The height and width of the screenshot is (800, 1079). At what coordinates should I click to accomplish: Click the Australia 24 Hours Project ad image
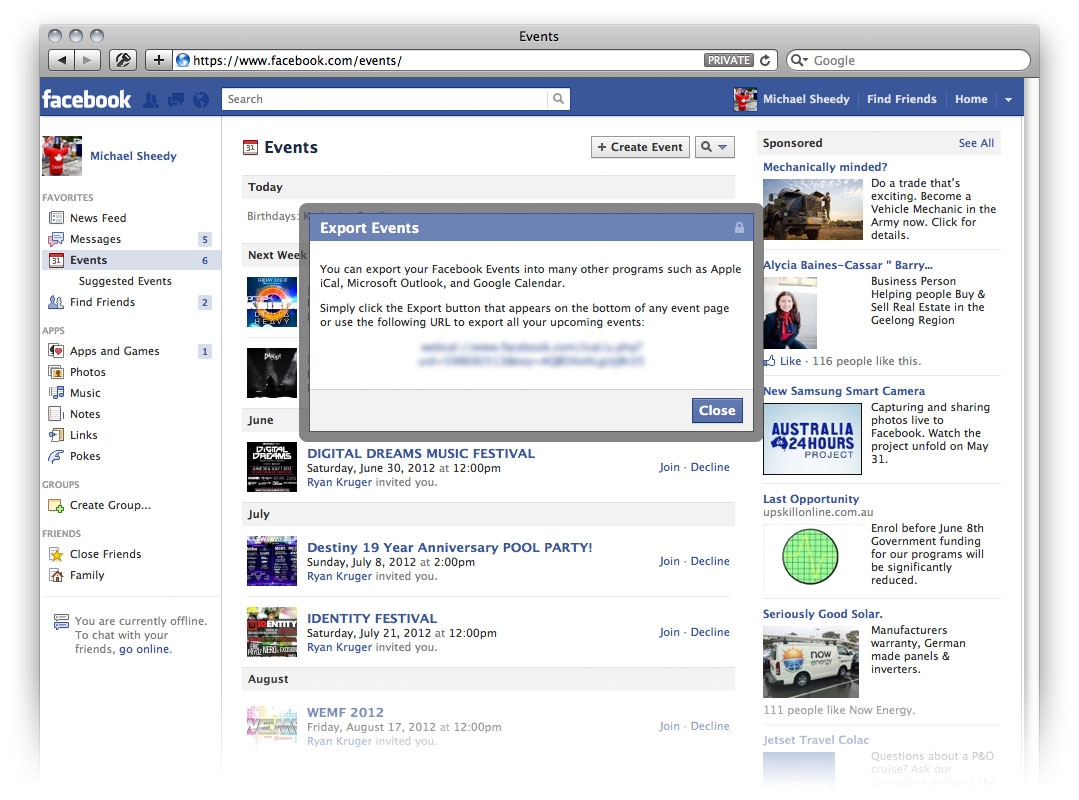click(x=812, y=439)
